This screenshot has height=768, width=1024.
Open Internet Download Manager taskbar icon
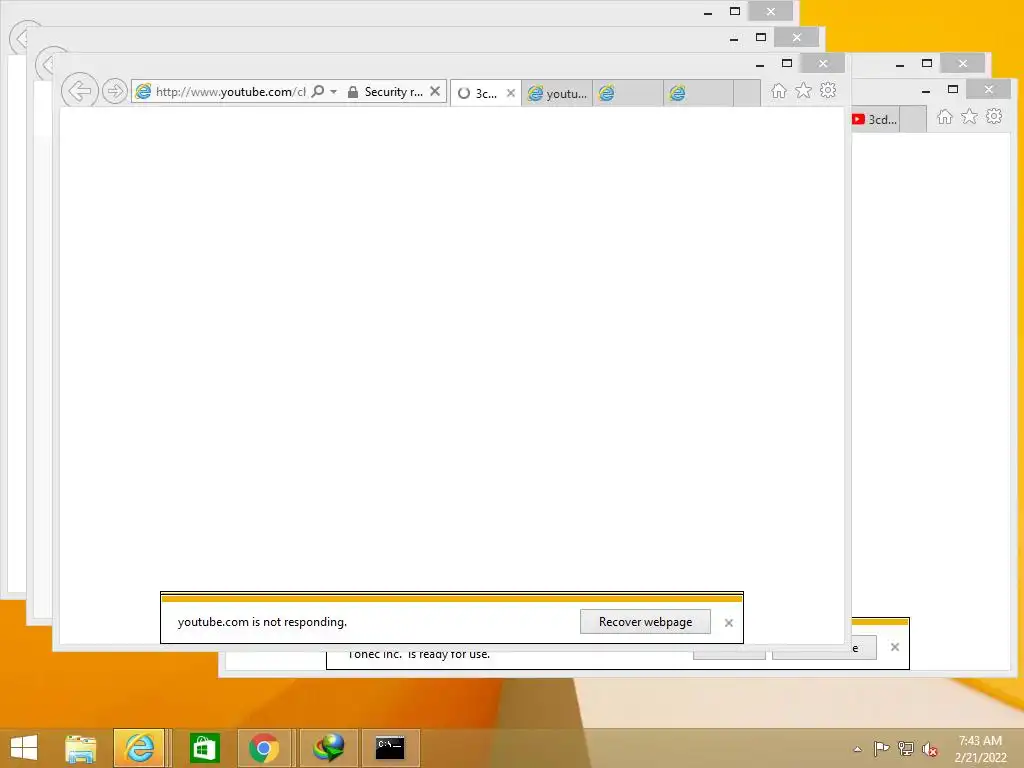[x=328, y=748]
